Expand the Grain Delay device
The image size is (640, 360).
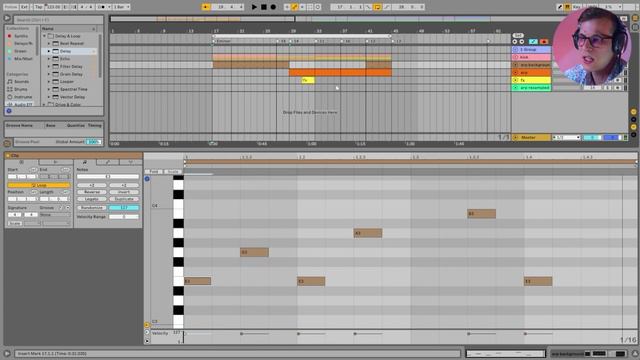(49, 74)
